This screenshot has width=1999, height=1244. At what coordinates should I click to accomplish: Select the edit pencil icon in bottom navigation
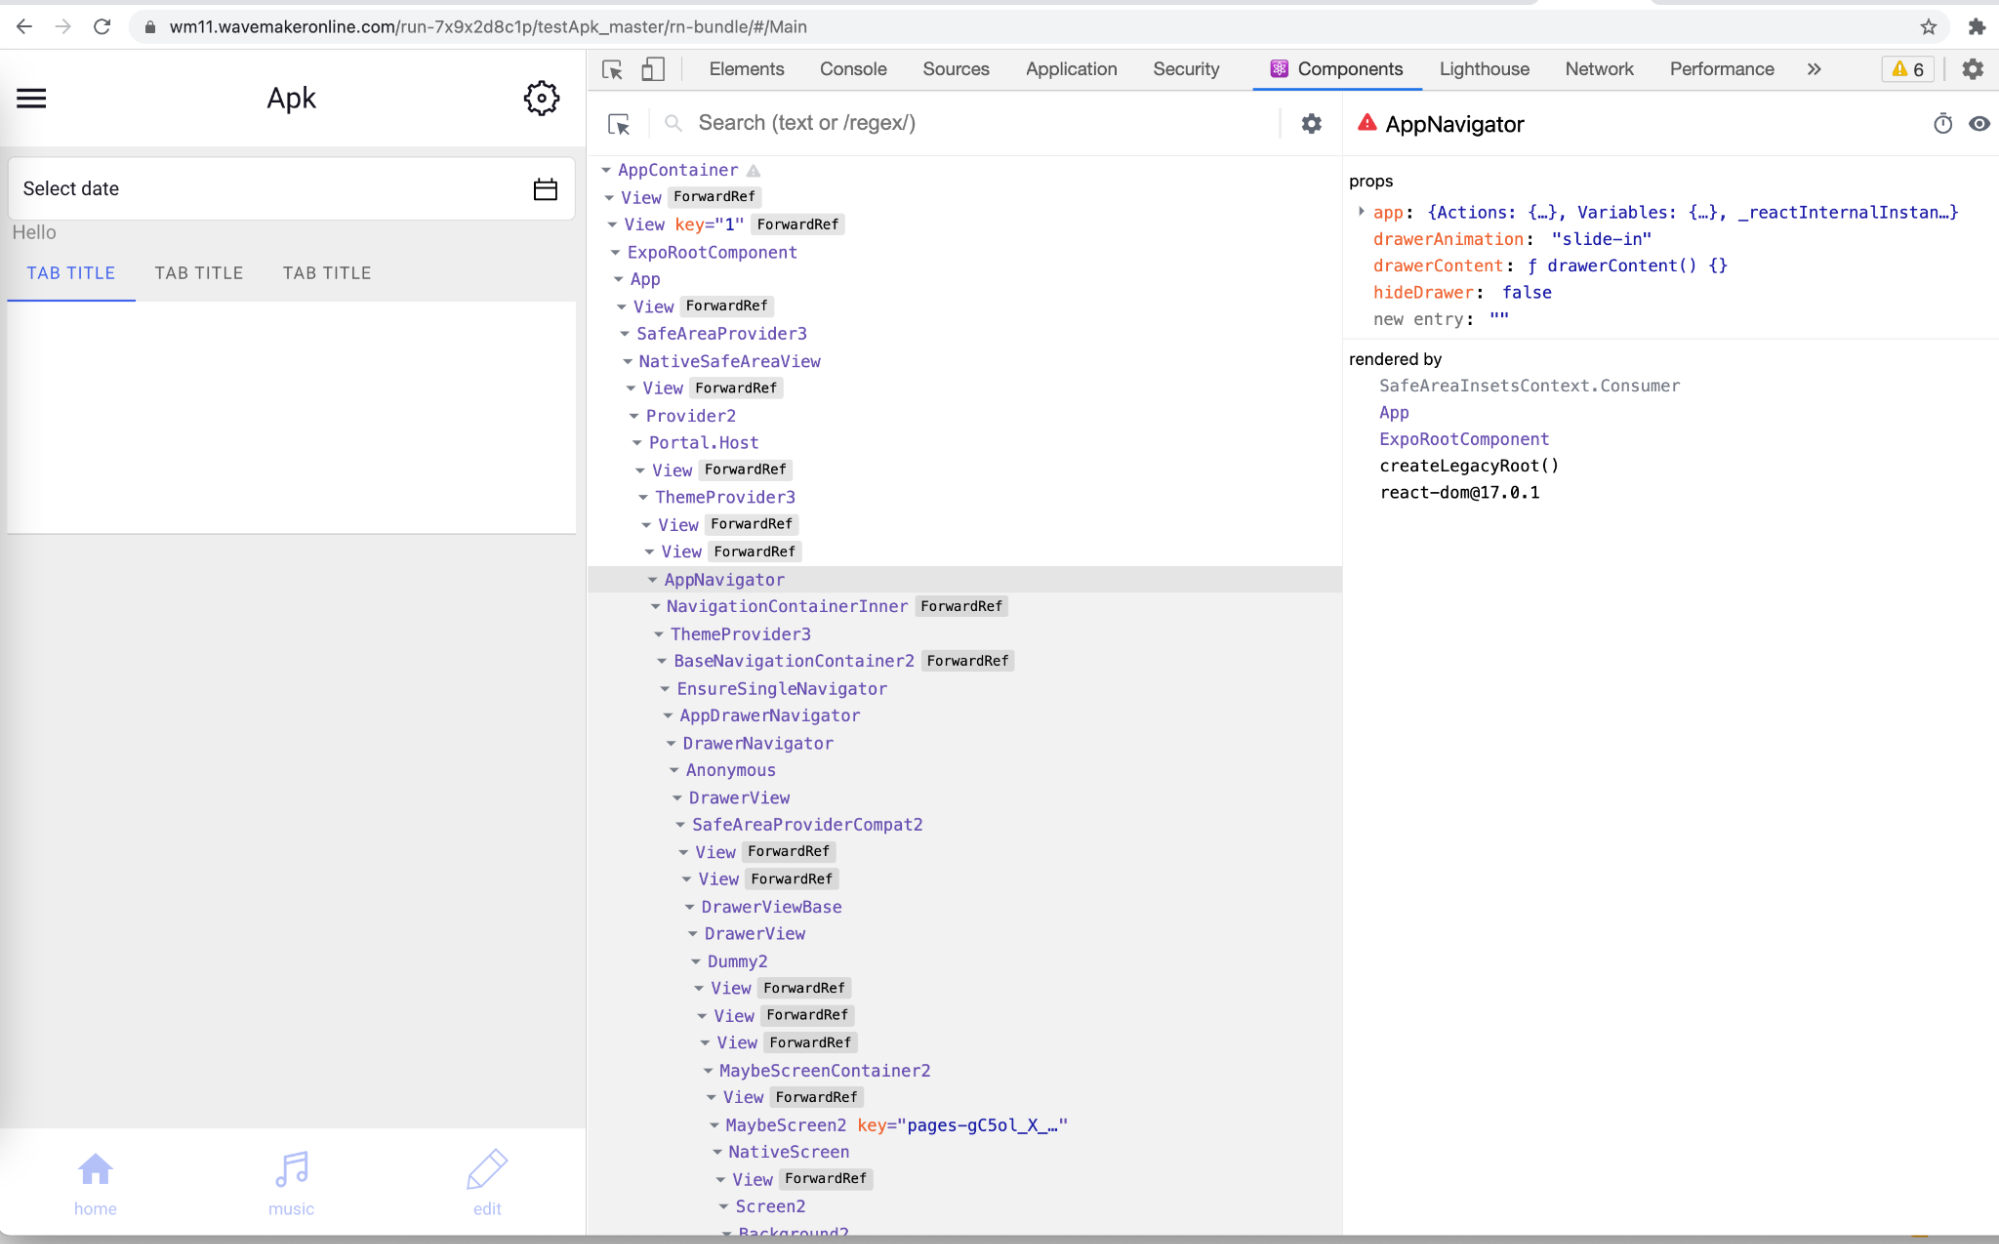[486, 1169]
